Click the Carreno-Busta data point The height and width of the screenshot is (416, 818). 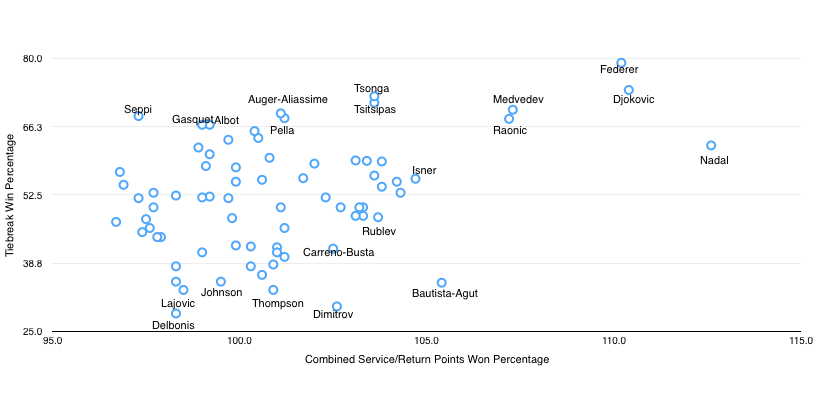click(333, 249)
